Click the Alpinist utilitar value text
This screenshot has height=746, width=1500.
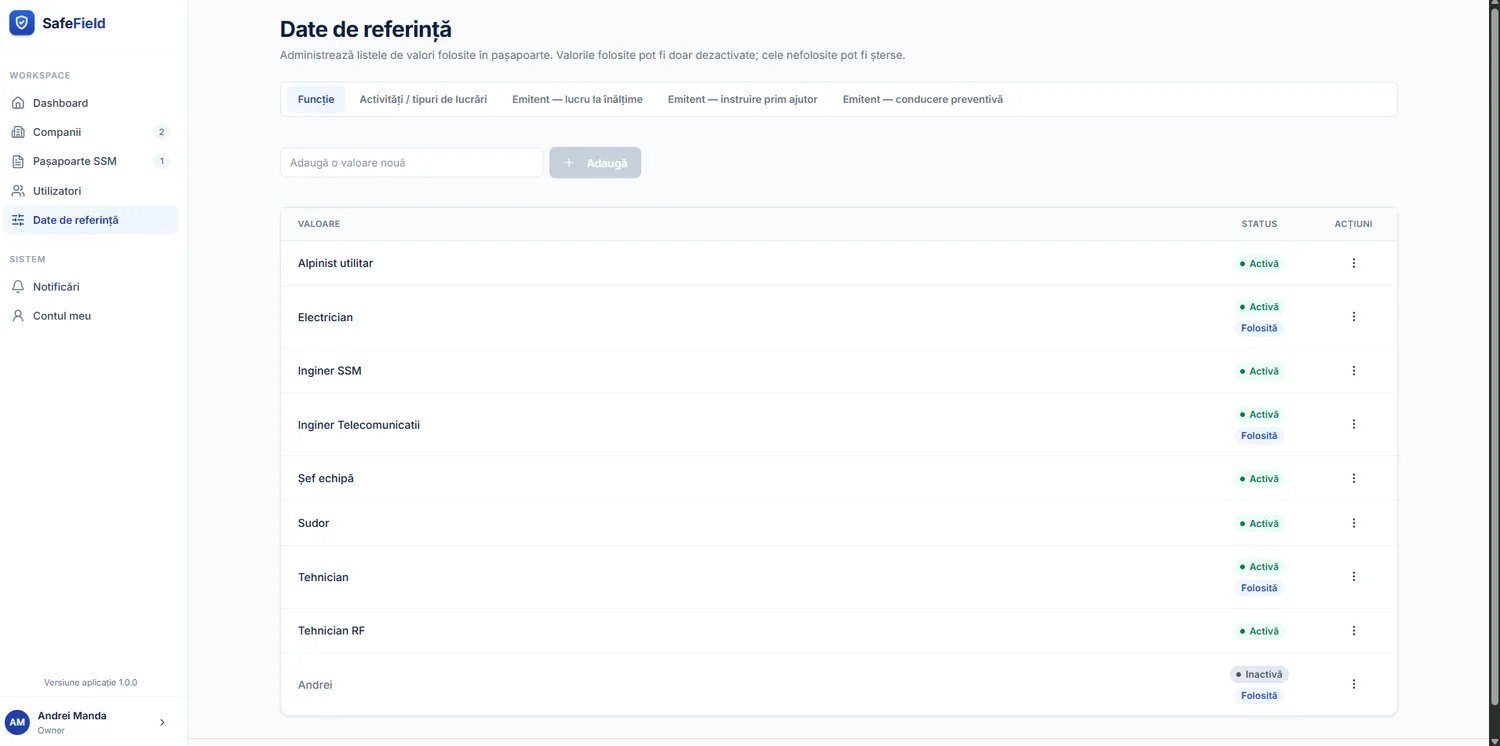(x=335, y=263)
